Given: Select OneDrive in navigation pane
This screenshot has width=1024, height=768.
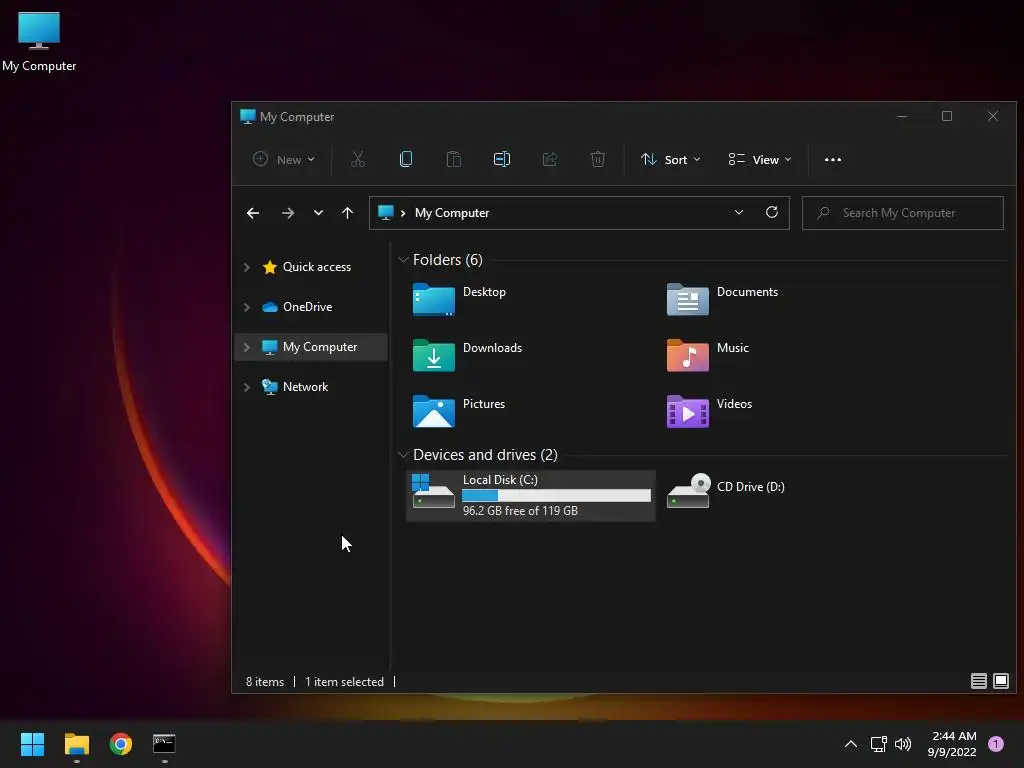Looking at the screenshot, I should pos(308,307).
